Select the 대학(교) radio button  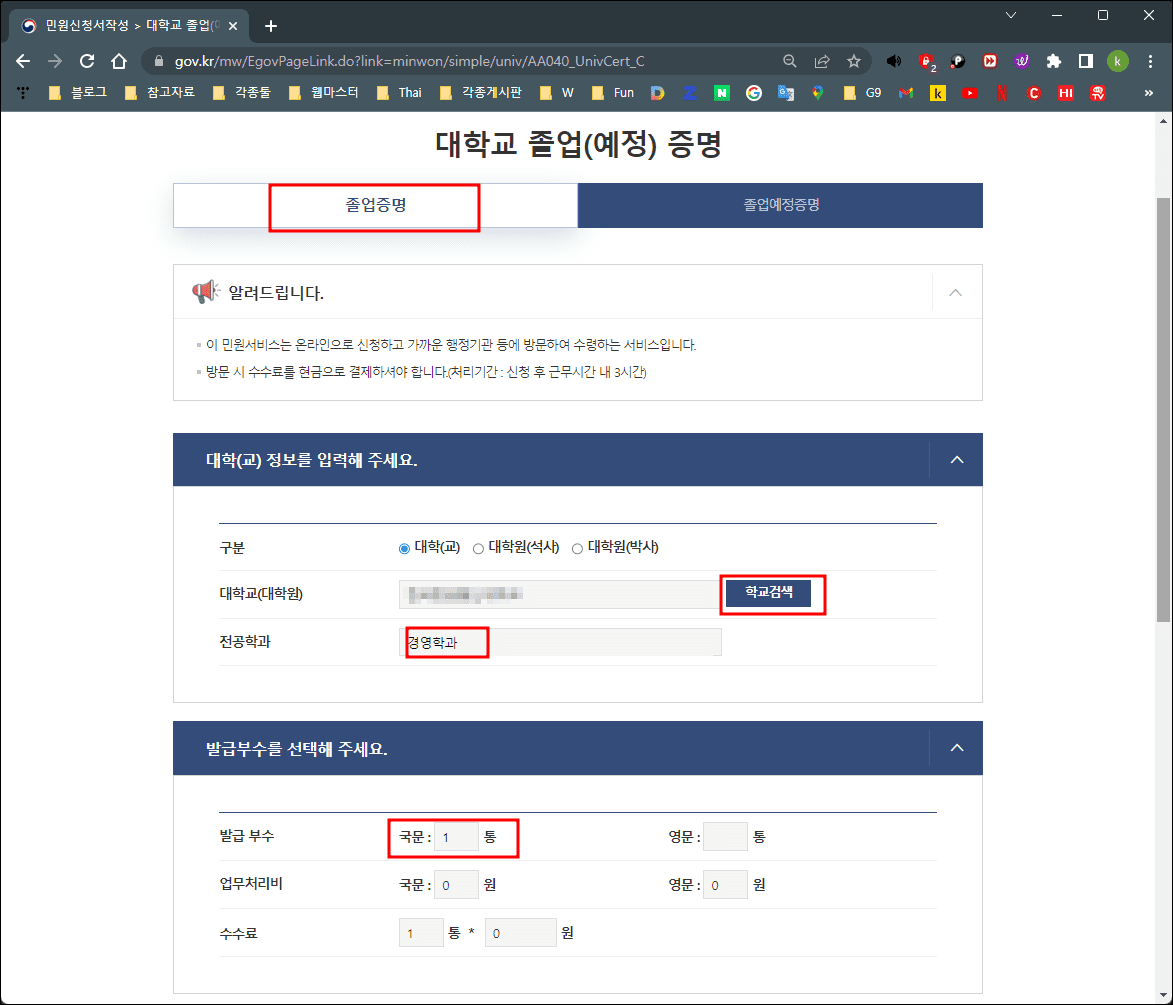pos(403,547)
